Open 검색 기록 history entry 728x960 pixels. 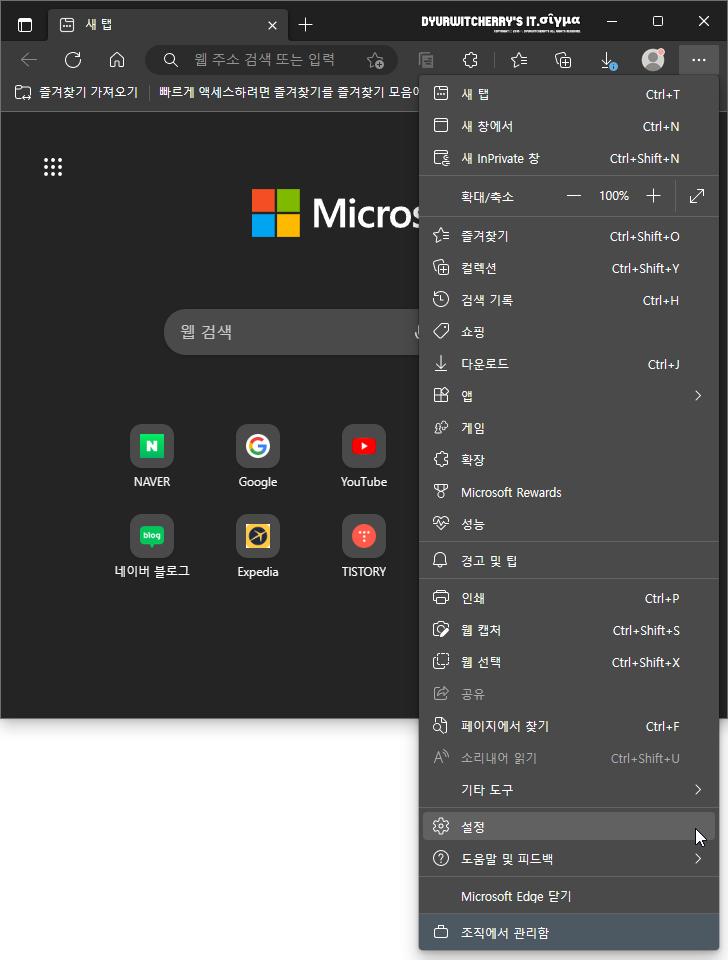point(569,300)
